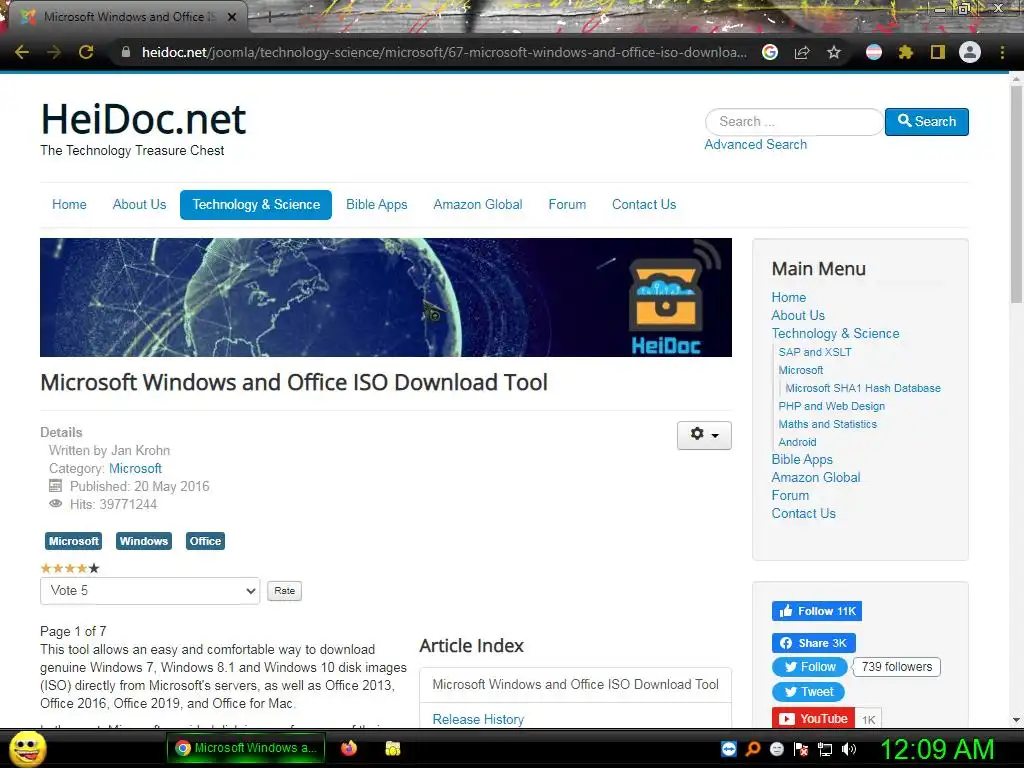Open PHP and Web Design menu link
Screen dimensions: 1024x768
tap(831, 406)
